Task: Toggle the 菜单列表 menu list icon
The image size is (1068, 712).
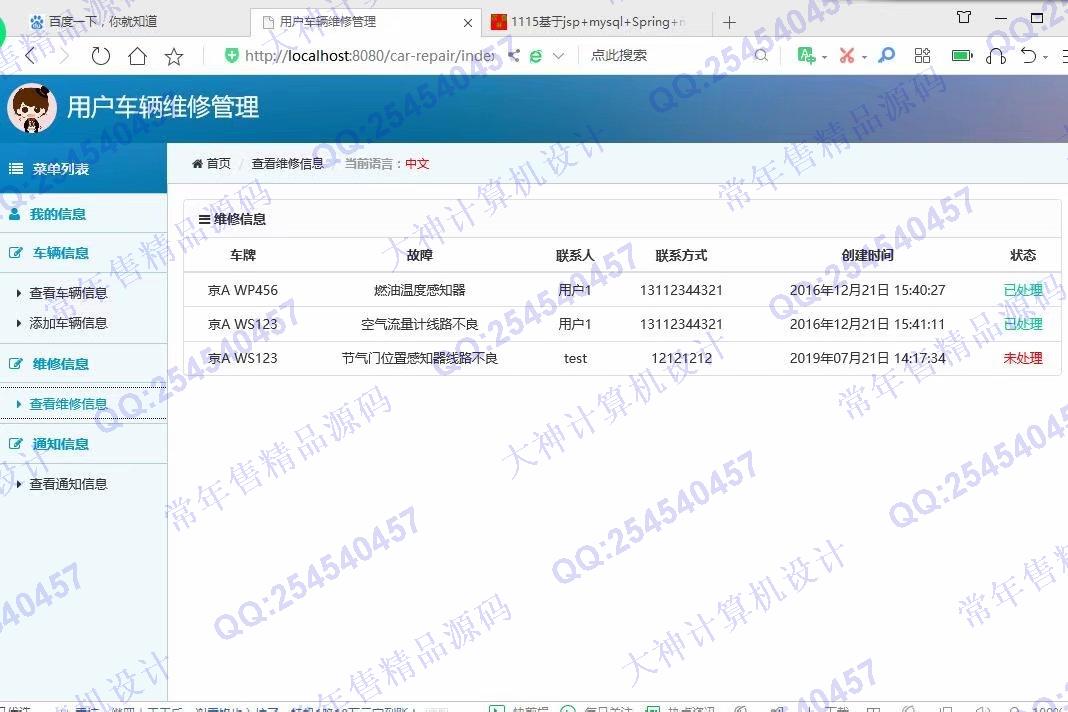Action: click(x=16, y=168)
